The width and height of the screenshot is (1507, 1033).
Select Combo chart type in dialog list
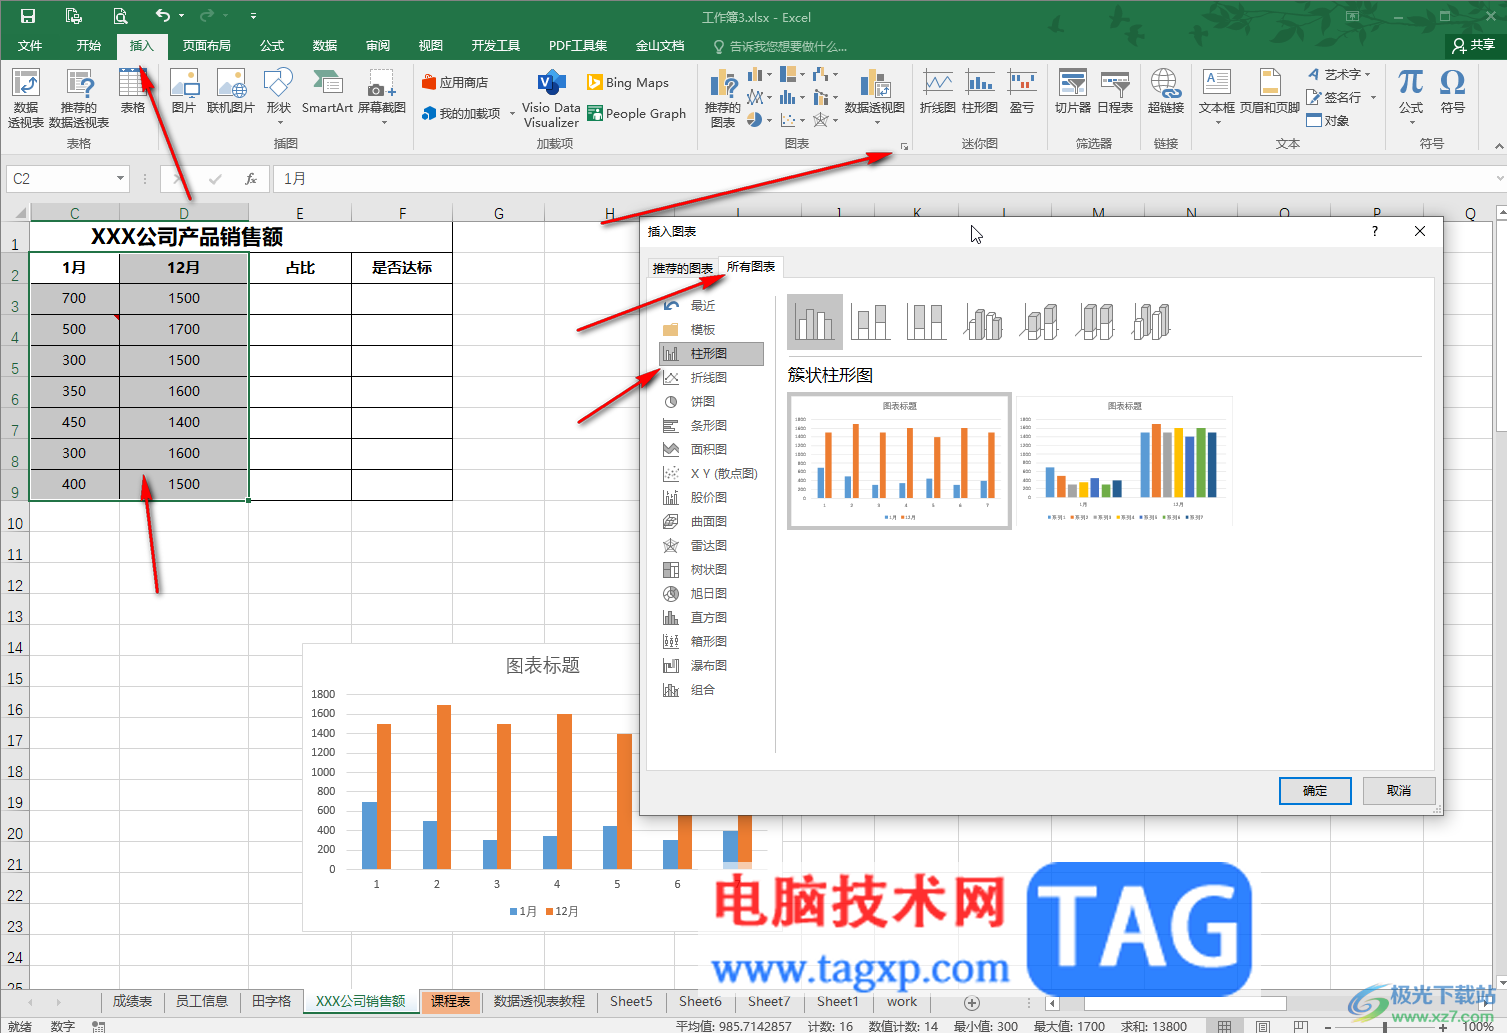[x=711, y=690]
